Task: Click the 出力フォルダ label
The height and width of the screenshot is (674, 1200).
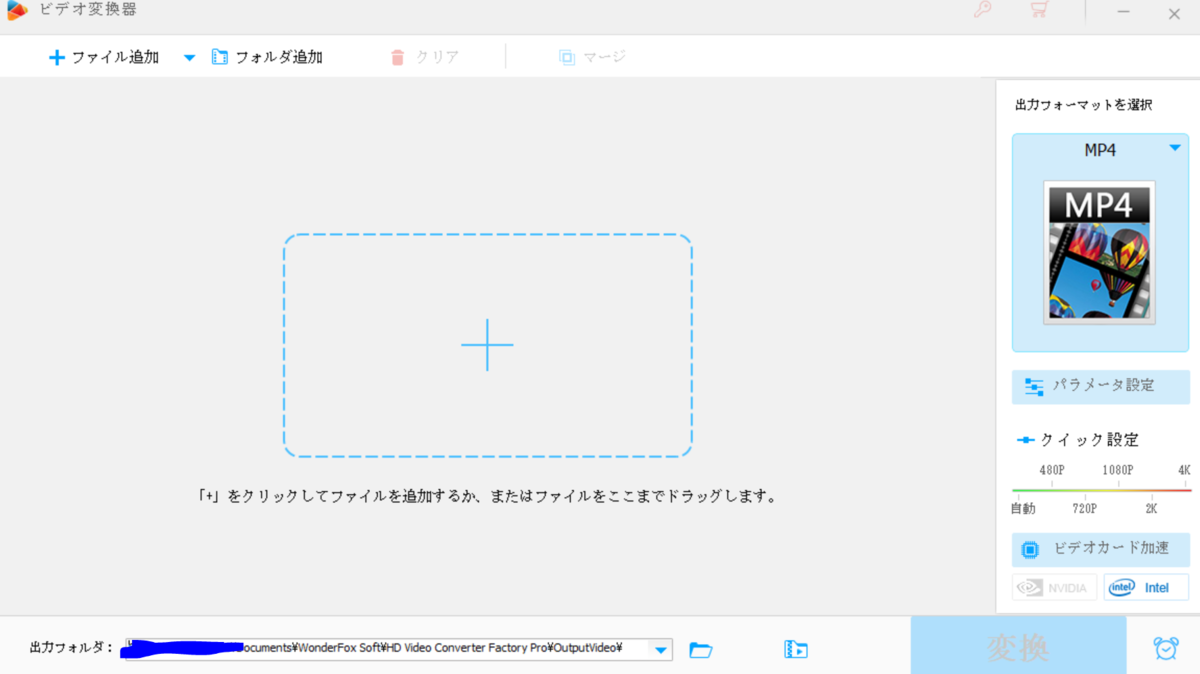Action: (x=71, y=648)
